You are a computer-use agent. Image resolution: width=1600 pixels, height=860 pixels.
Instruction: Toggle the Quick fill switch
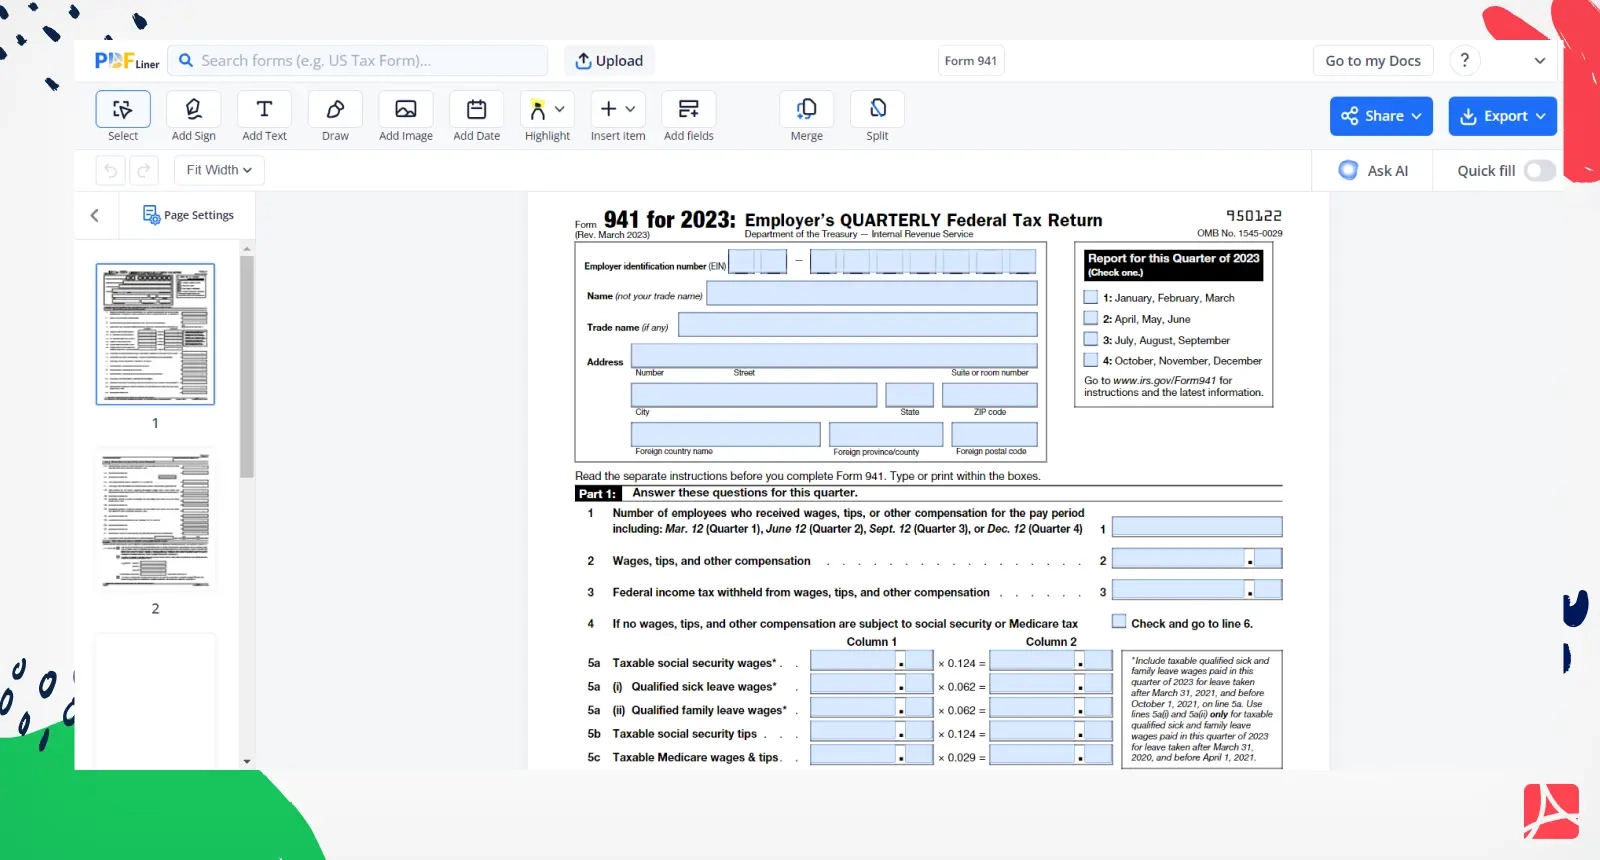click(1540, 170)
